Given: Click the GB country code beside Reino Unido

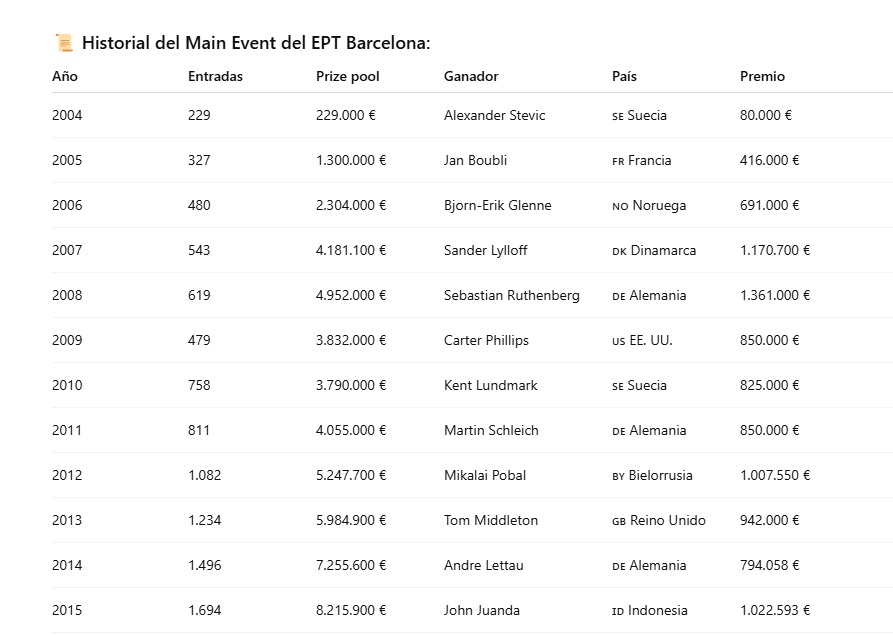Looking at the screenshot, I should coord(619,521).
